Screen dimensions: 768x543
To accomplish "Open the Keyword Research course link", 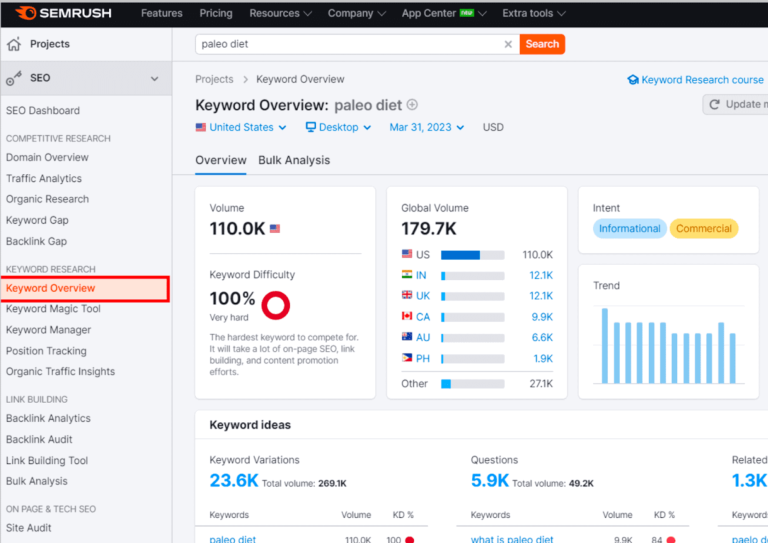I will pos(696,80).
